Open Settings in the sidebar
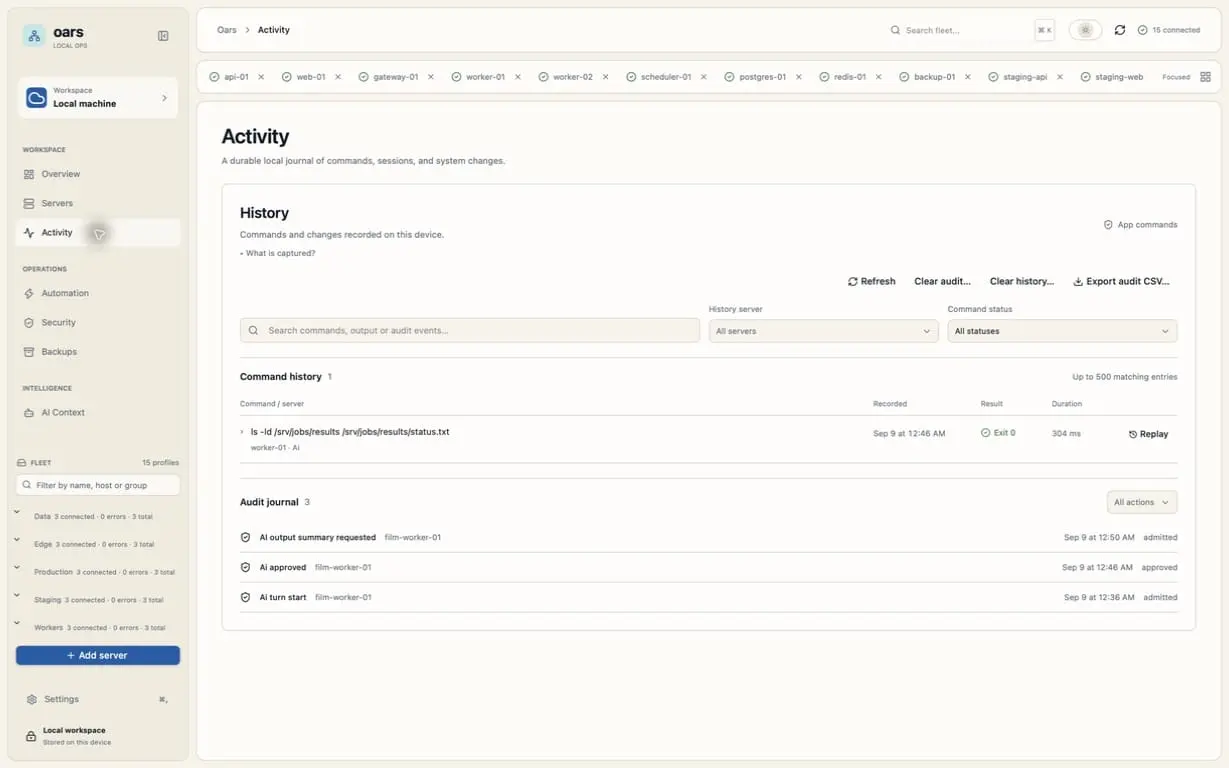 pyautogui.click(x=97, y=699)
